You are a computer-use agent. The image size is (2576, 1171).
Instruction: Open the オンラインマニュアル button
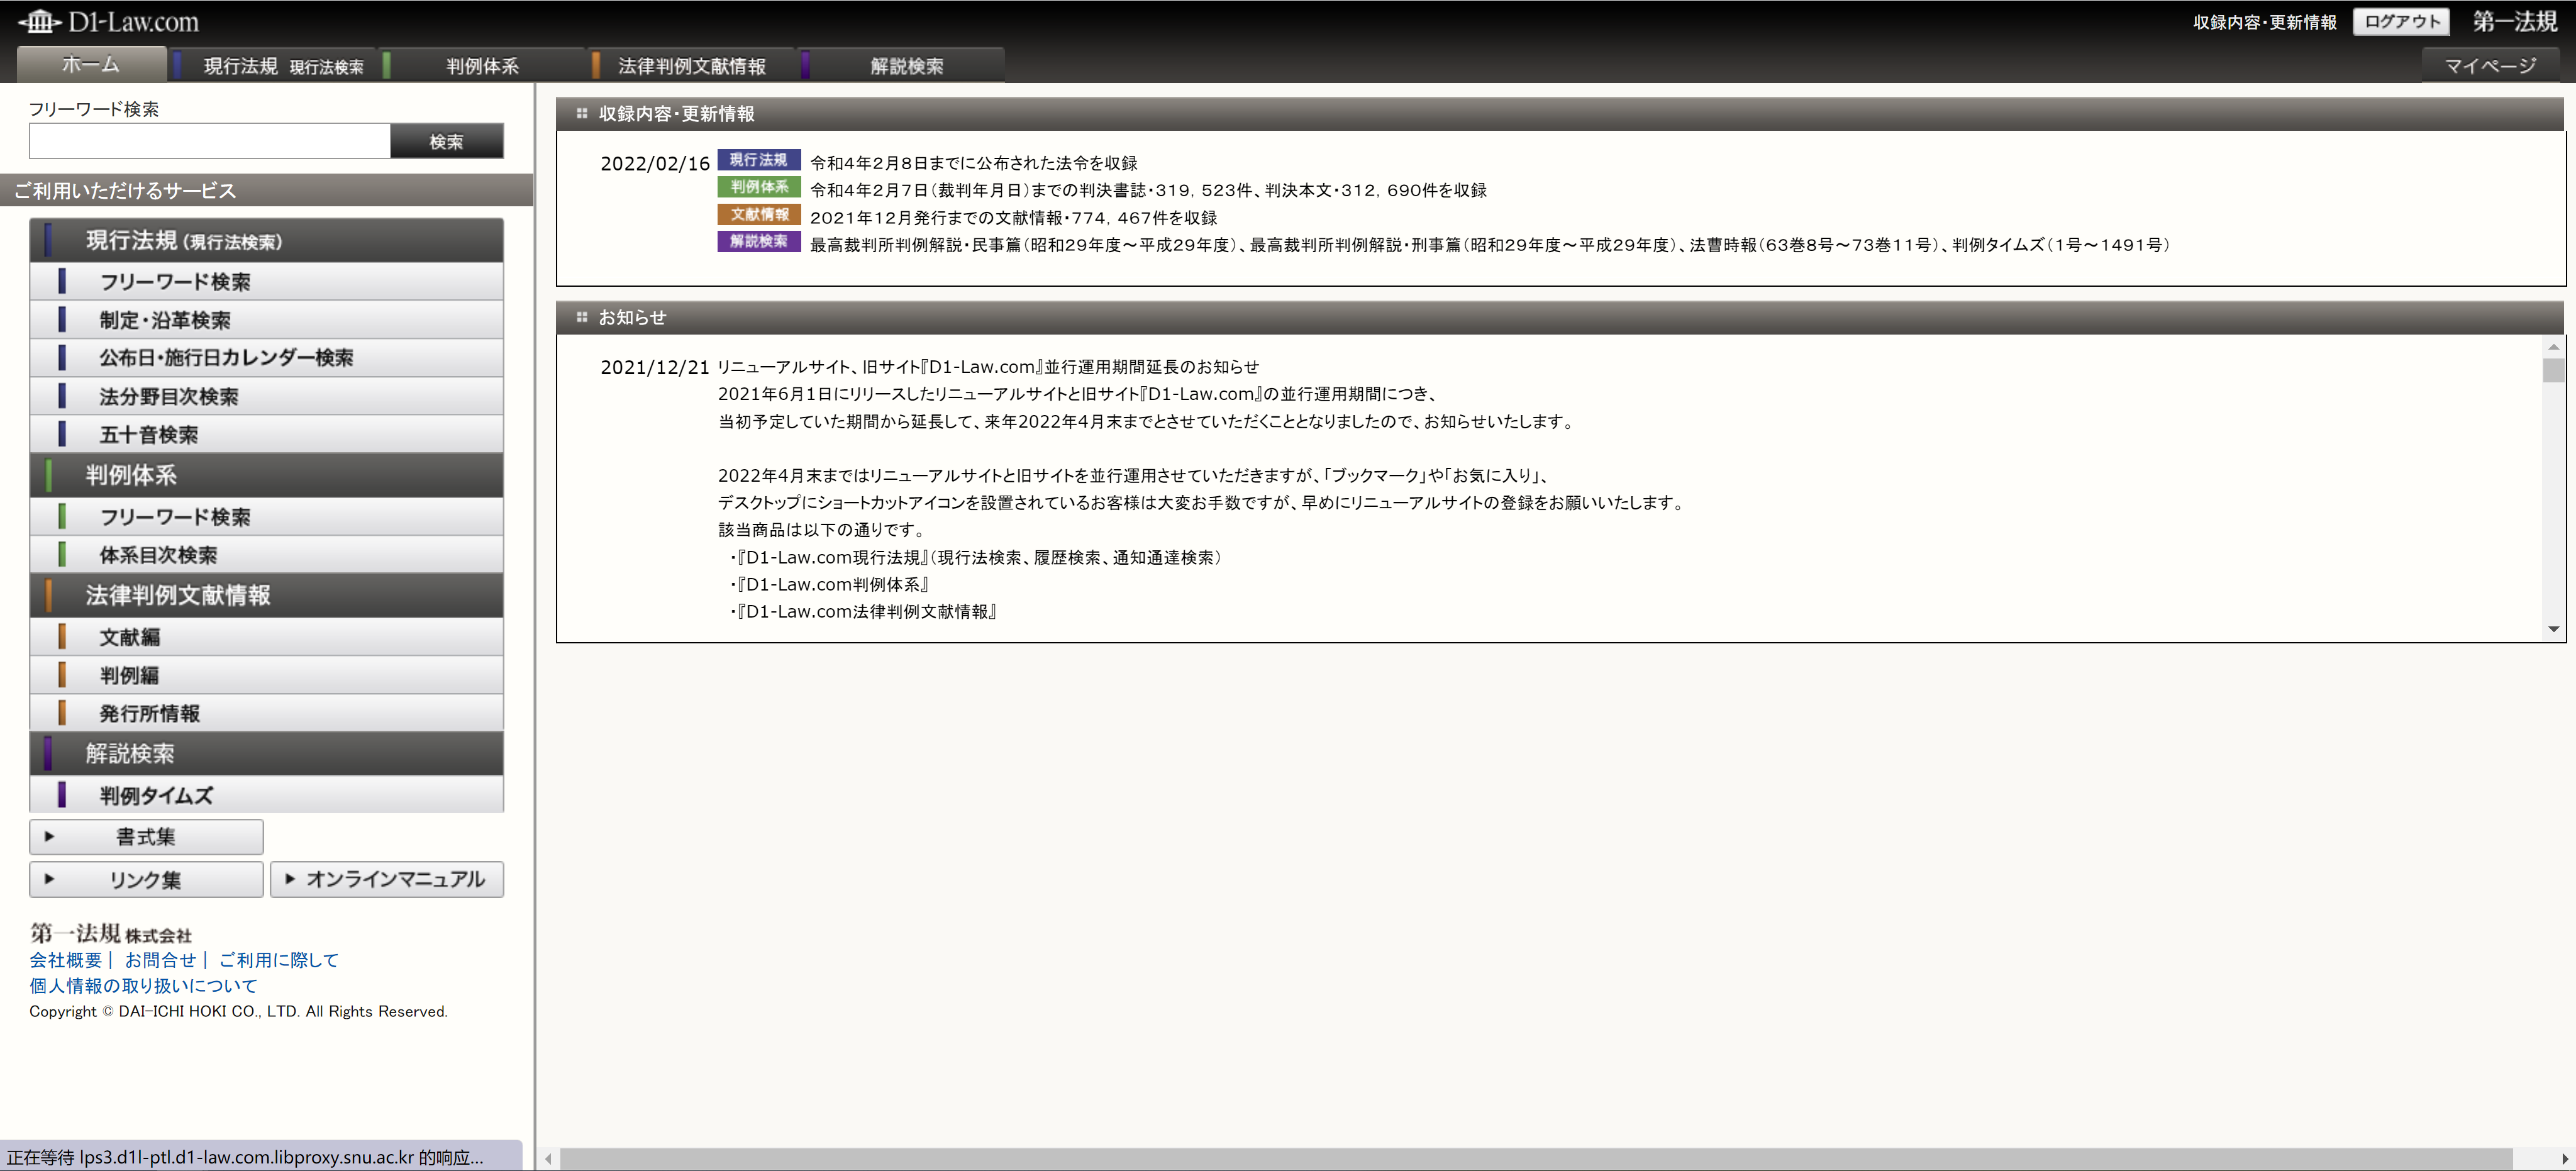pos(387,880)
